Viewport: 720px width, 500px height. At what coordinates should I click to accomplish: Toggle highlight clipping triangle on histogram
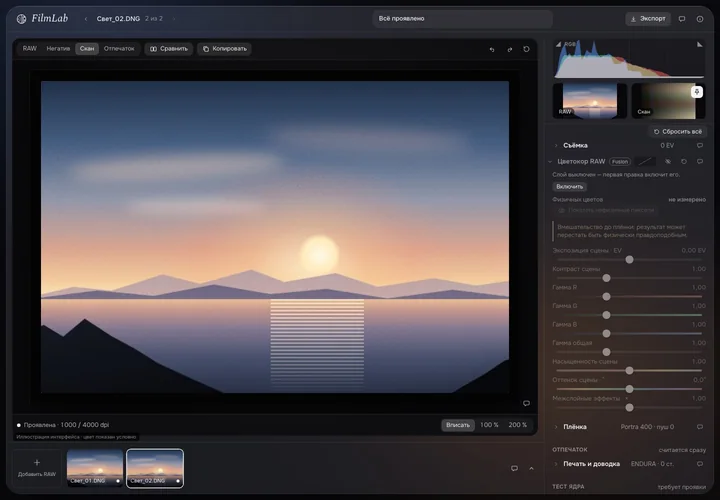tap(699, 45)
